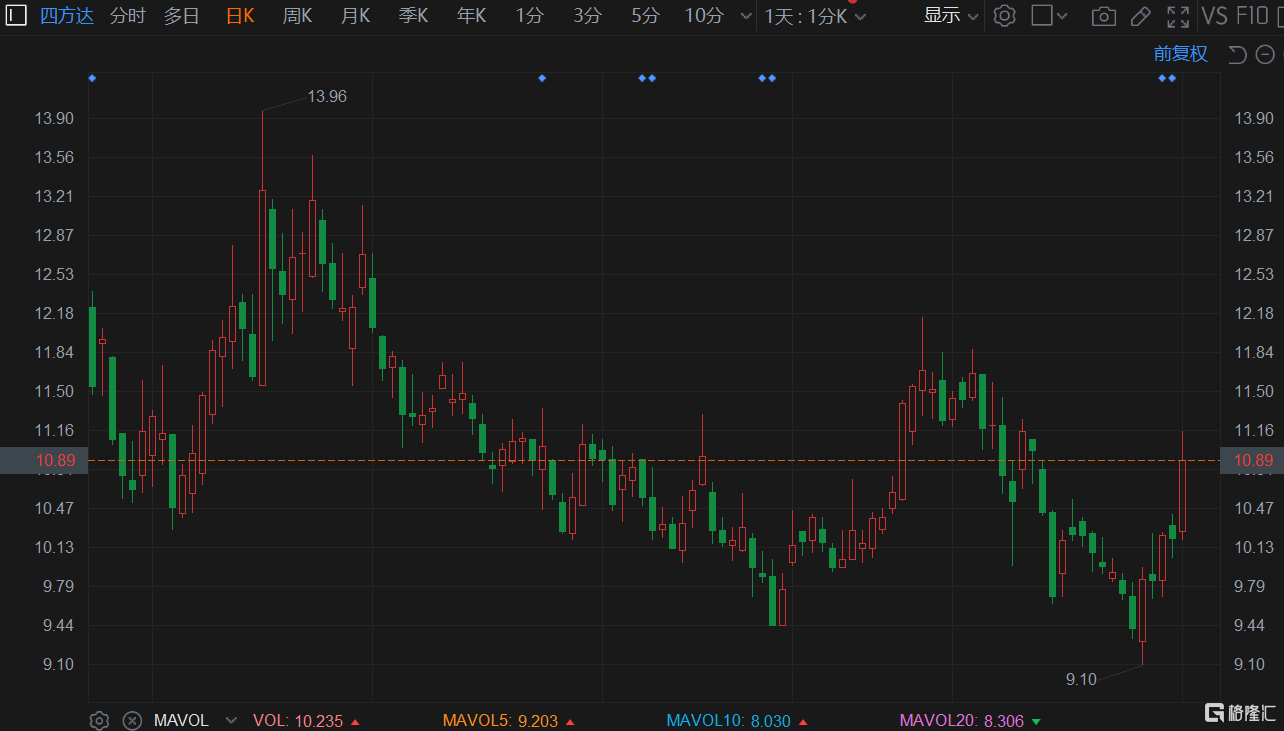Take a chart screenshot with camera icon
Image resolution: width=1284 pixels, height=731 pixels.
tap(1103, 16)
